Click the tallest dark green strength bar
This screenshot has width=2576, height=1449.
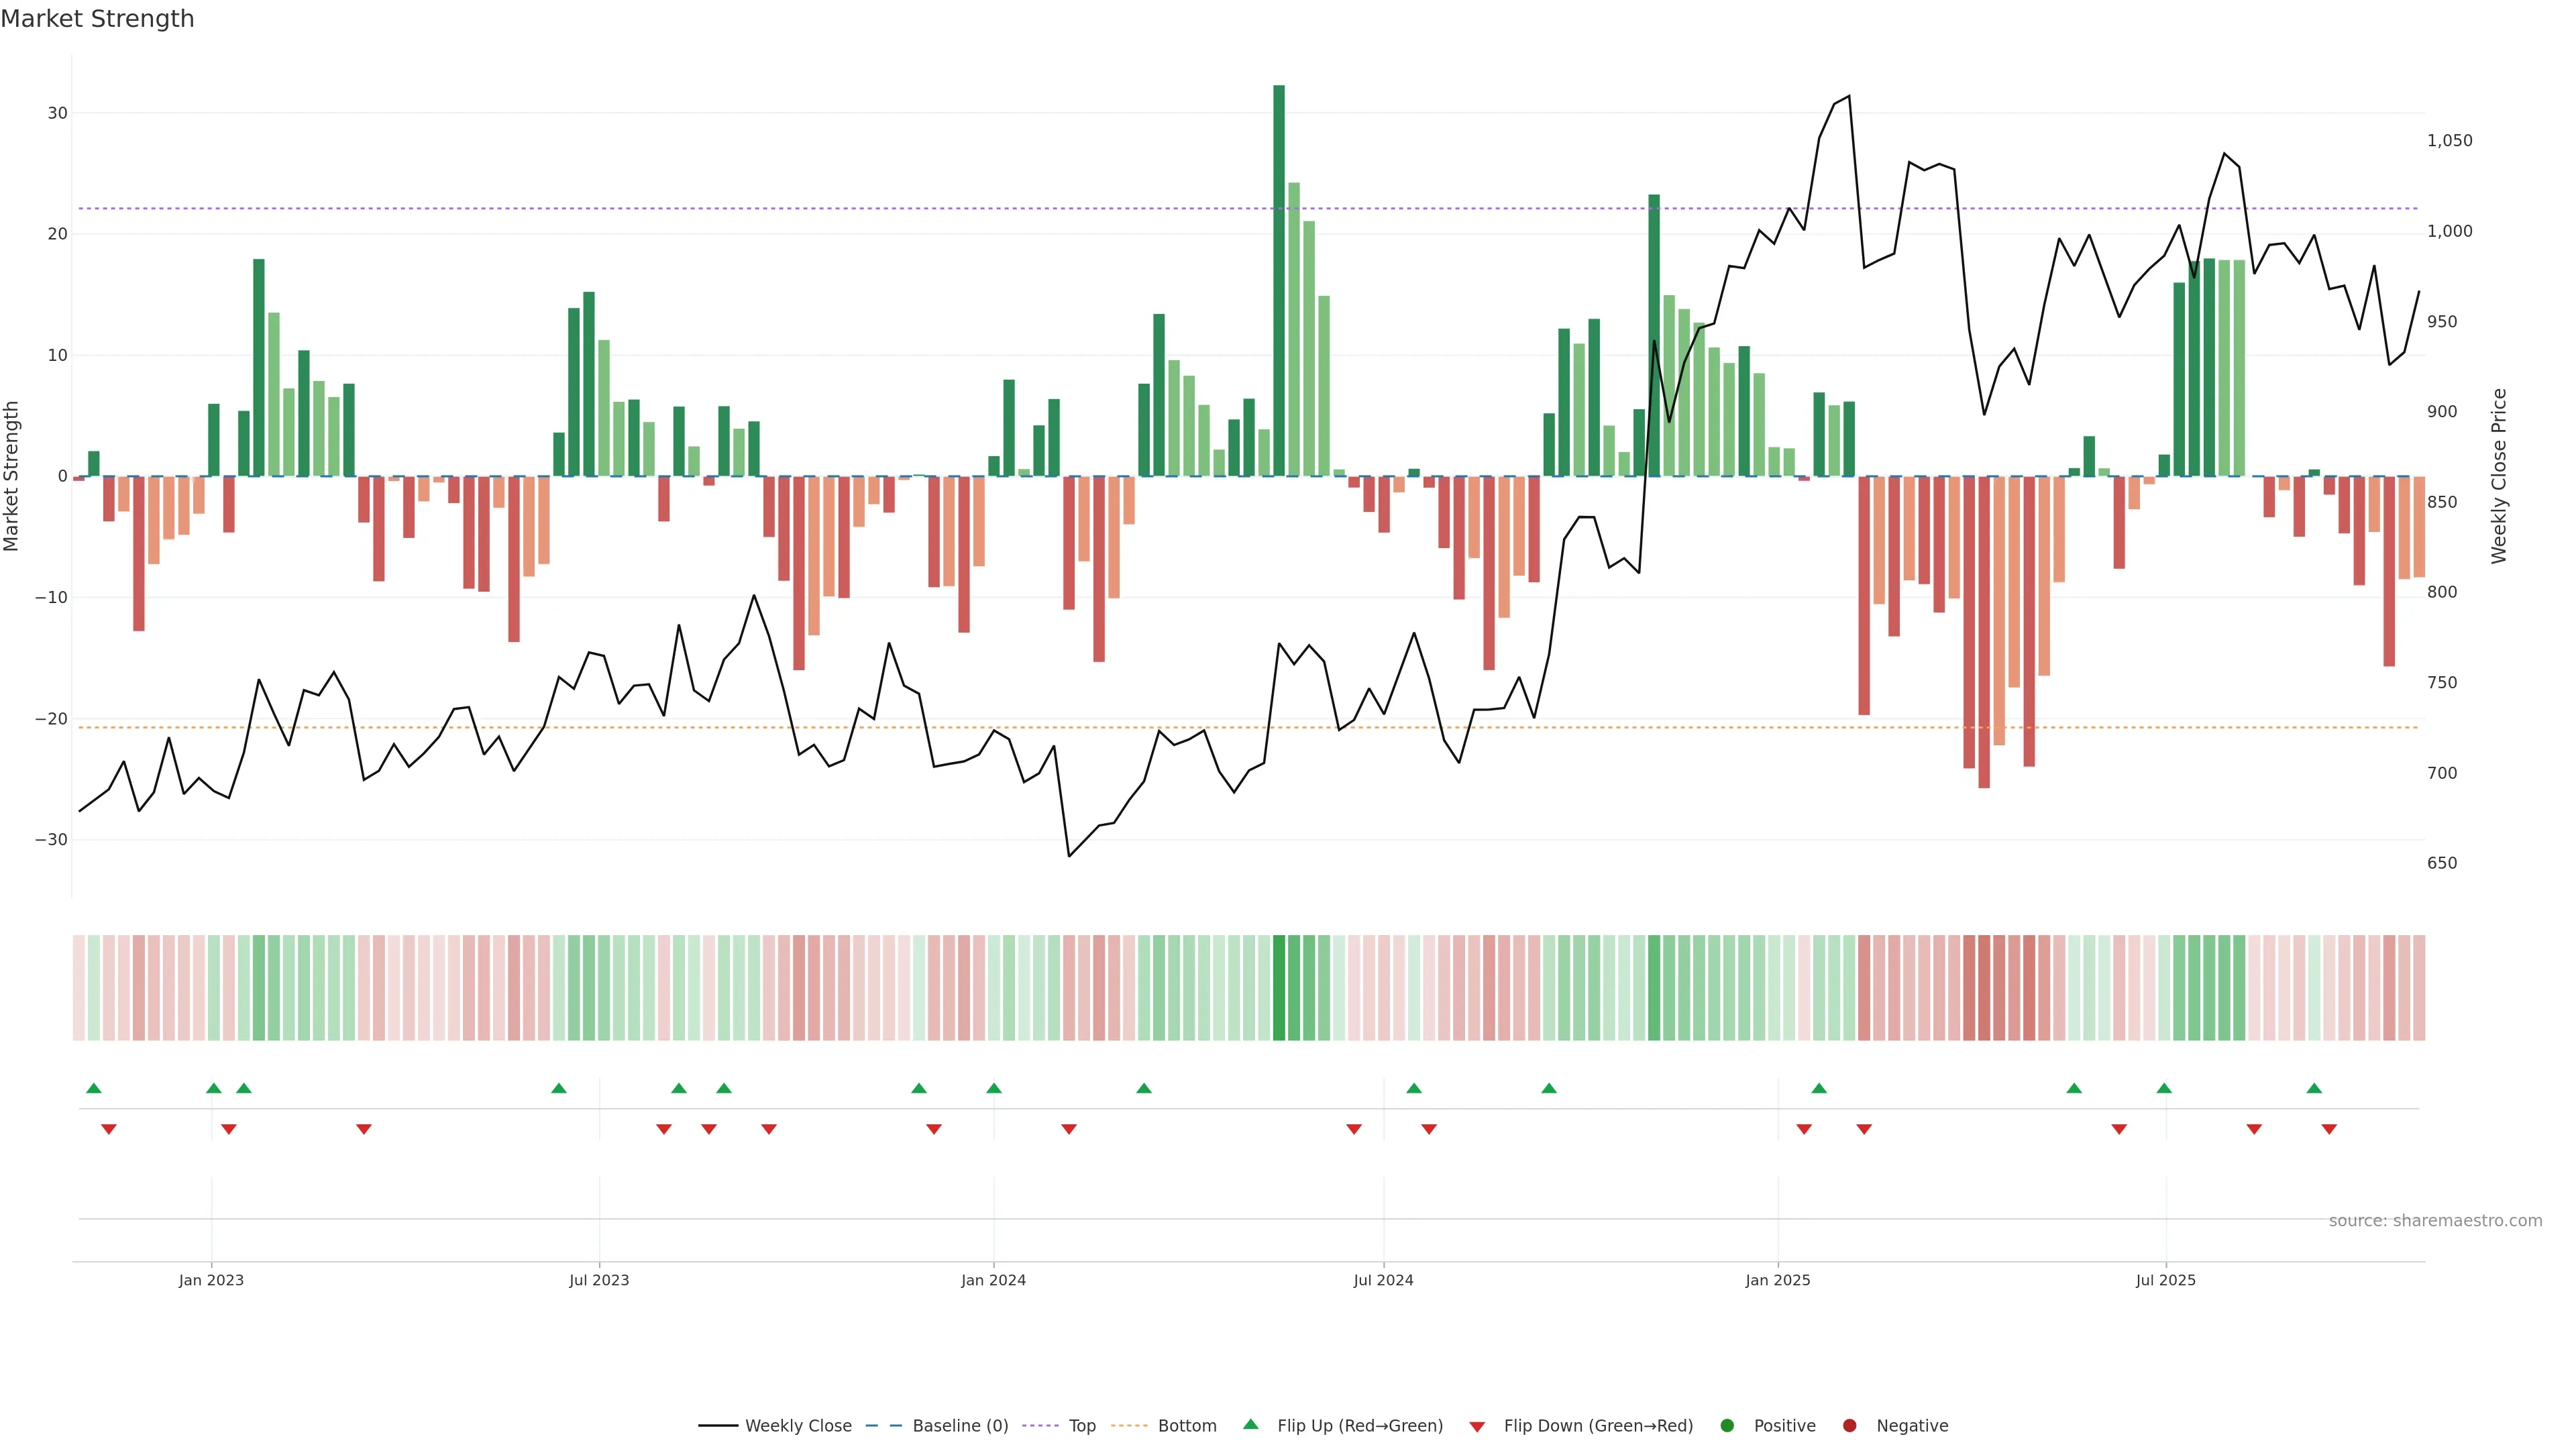click(x=1279, y=280)
